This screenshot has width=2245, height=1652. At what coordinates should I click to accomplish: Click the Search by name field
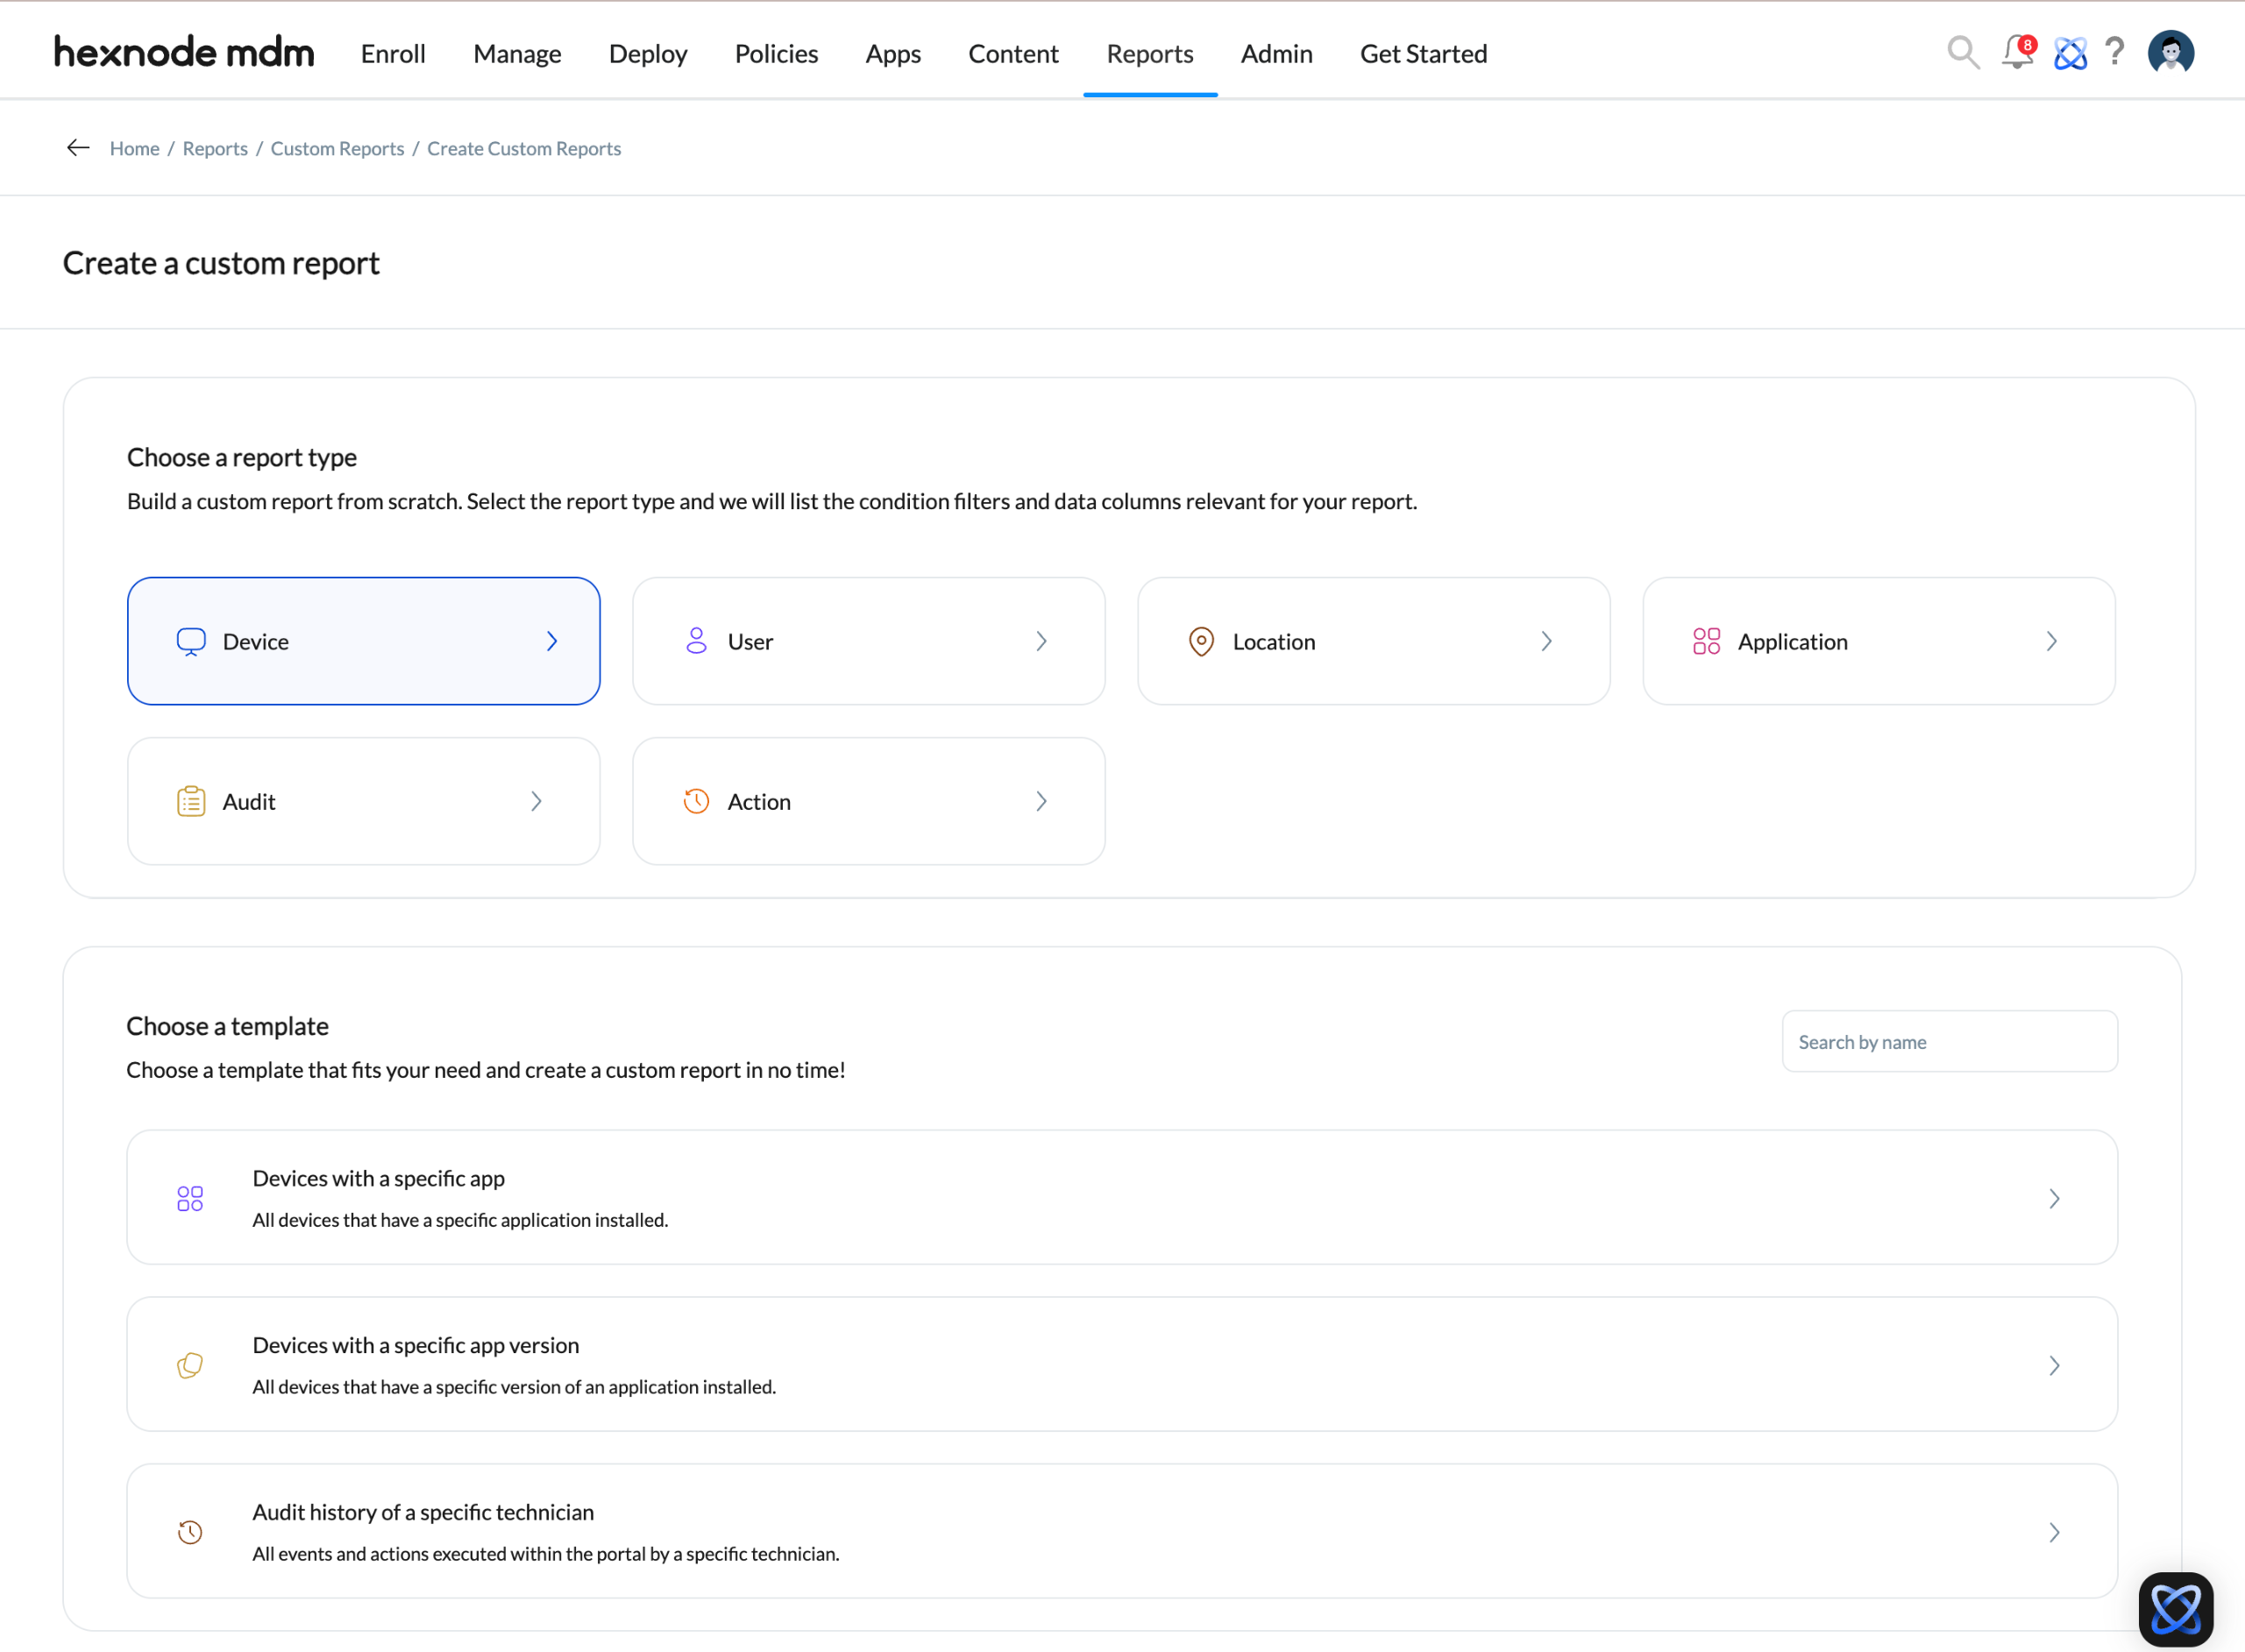[x=1949, y=1041]
